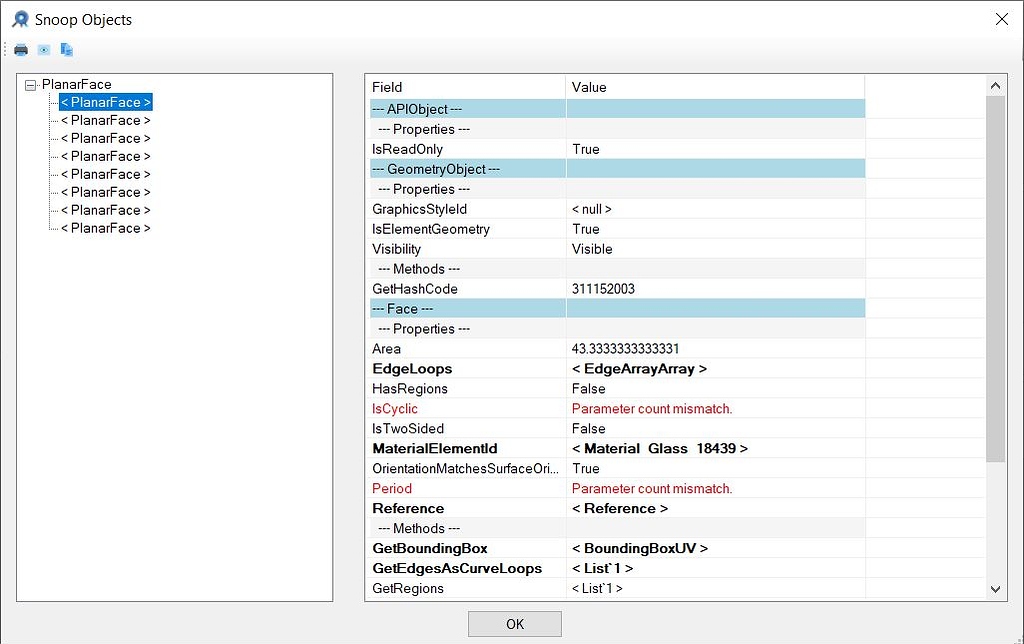Click the EdgeLoops property row
This screenshot has height=644, width=1024.
pos(411,368)
